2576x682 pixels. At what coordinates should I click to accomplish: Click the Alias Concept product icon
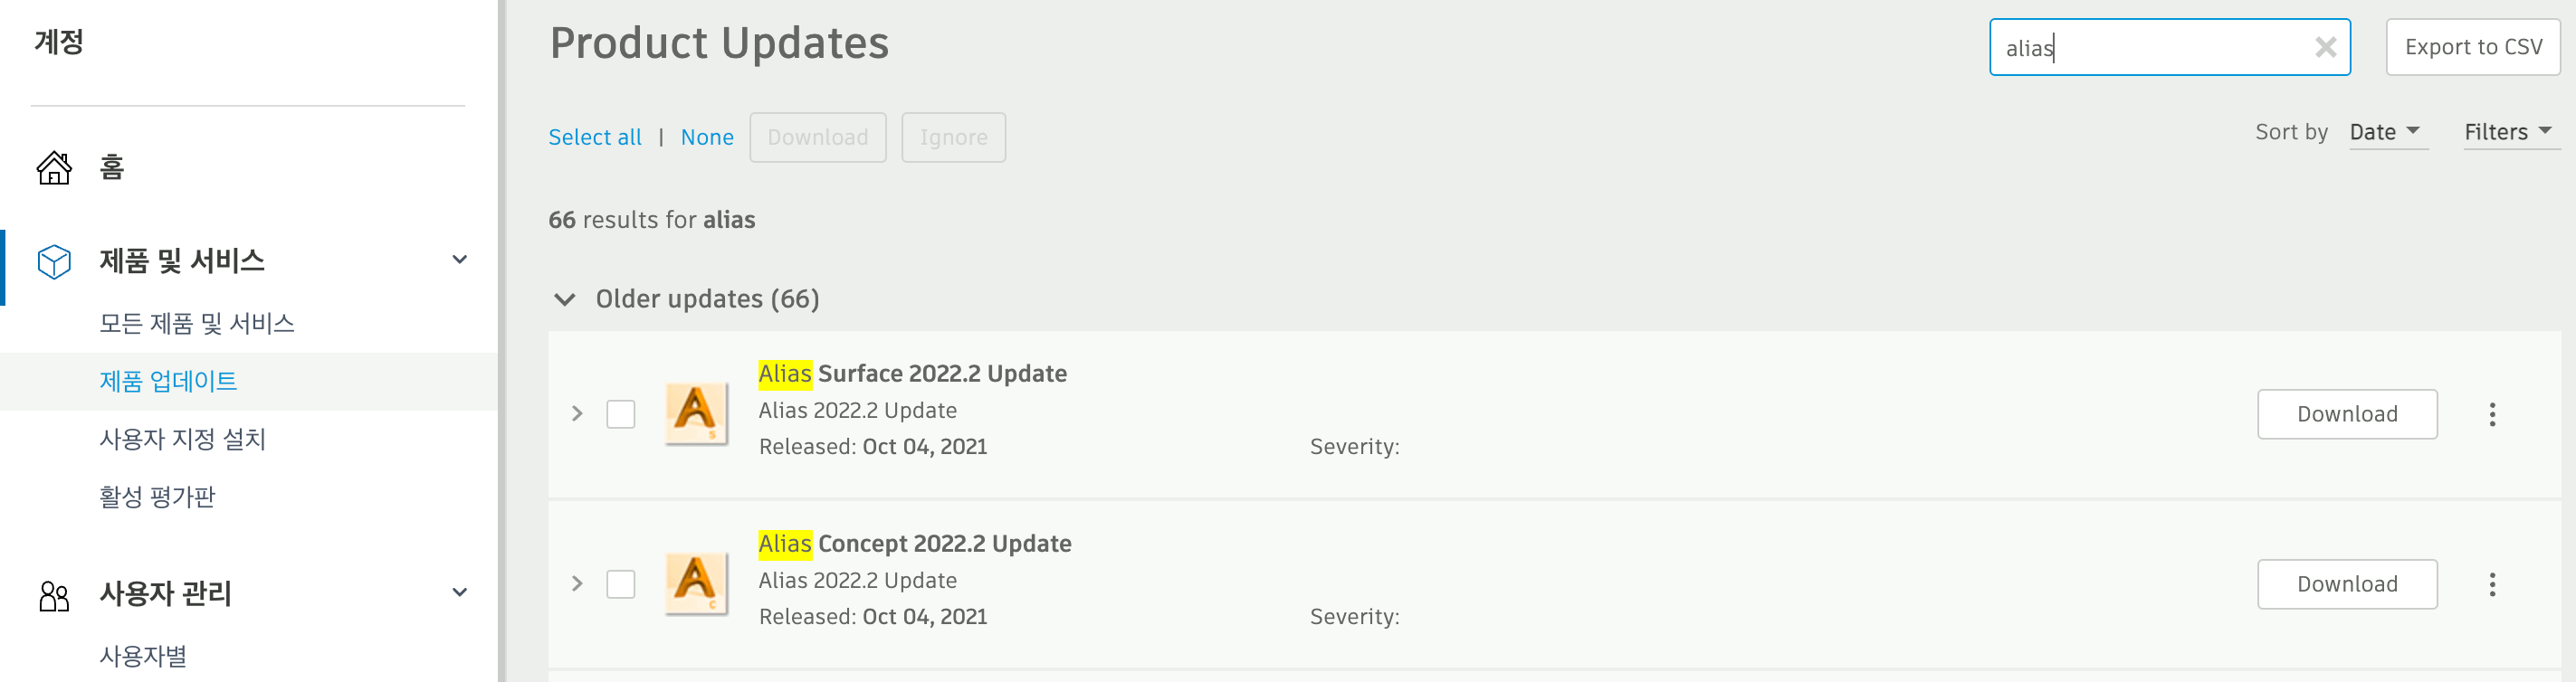coord(696,583)
